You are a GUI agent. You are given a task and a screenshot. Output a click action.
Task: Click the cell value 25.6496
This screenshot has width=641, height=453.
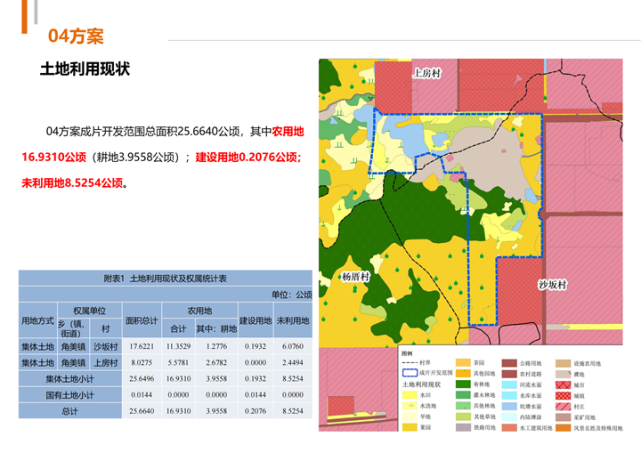[141, 379]
